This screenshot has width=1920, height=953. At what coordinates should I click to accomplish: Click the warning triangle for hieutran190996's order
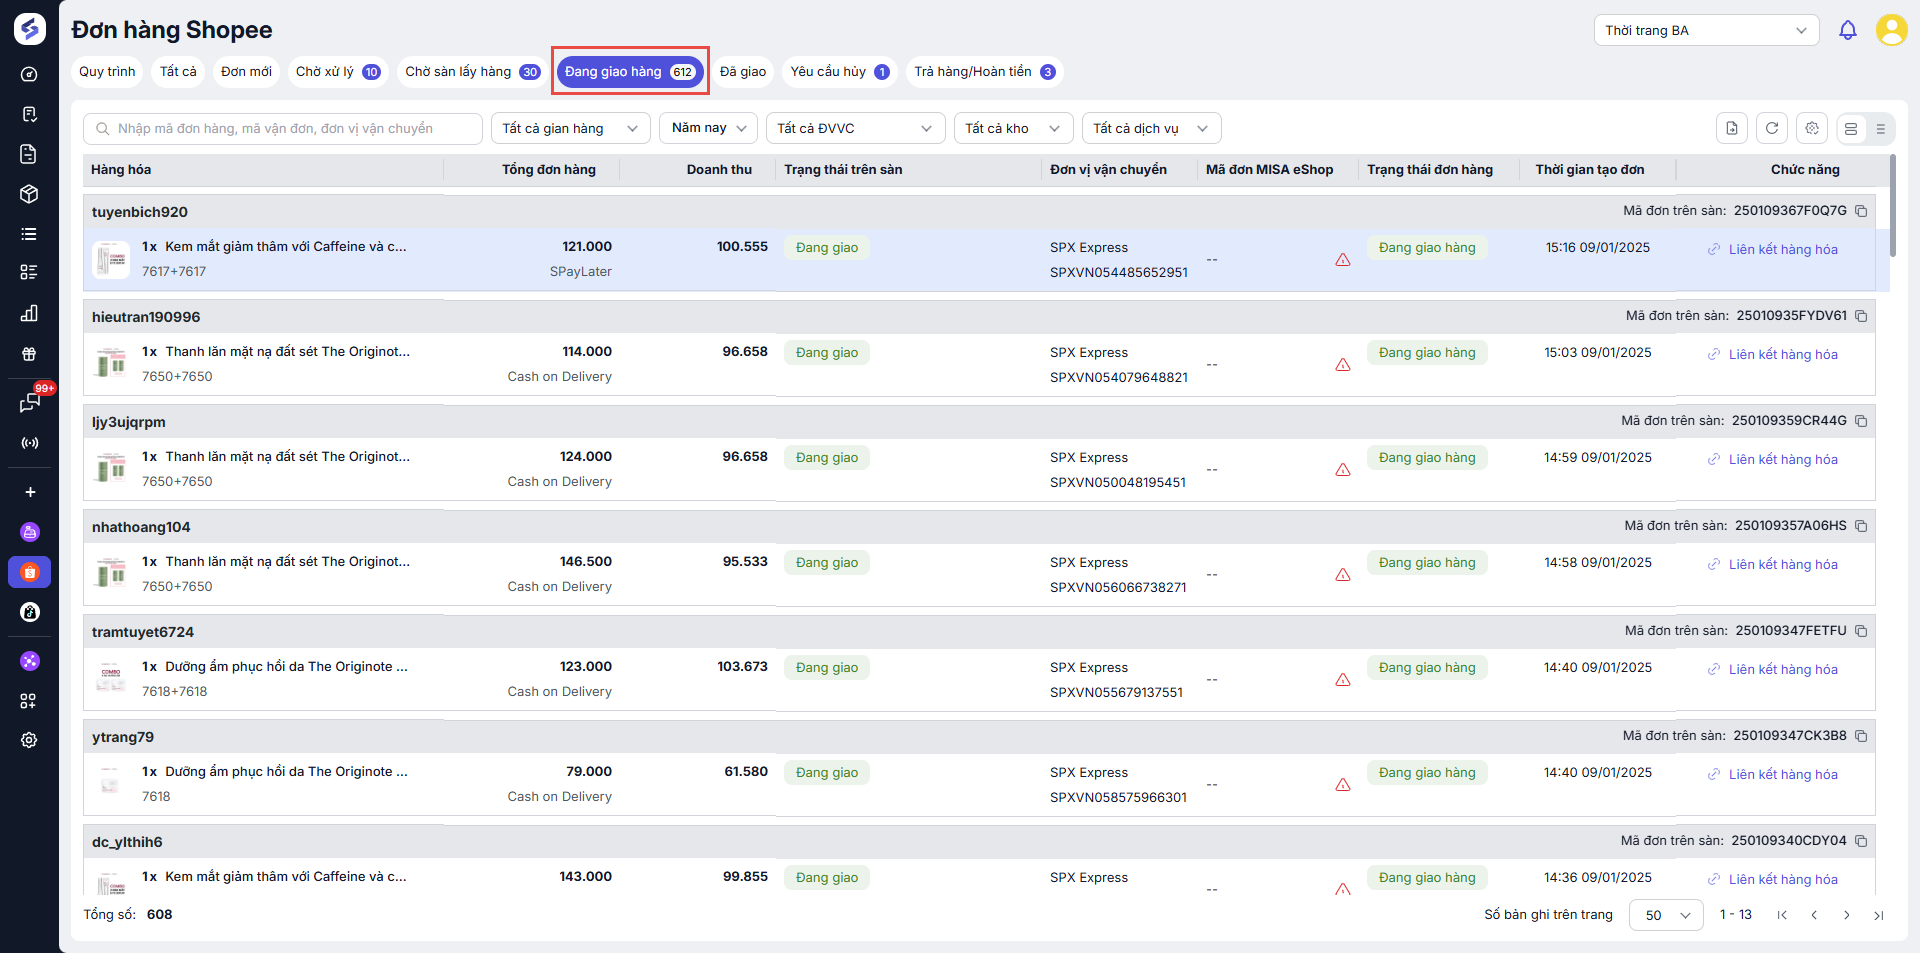point(1343,365)
